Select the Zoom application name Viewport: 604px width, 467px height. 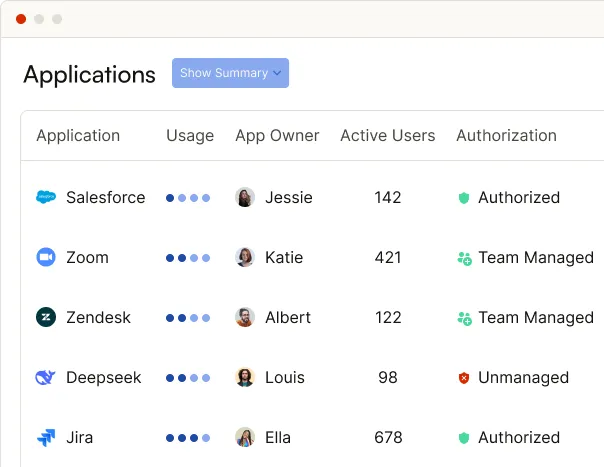point(87,257)
